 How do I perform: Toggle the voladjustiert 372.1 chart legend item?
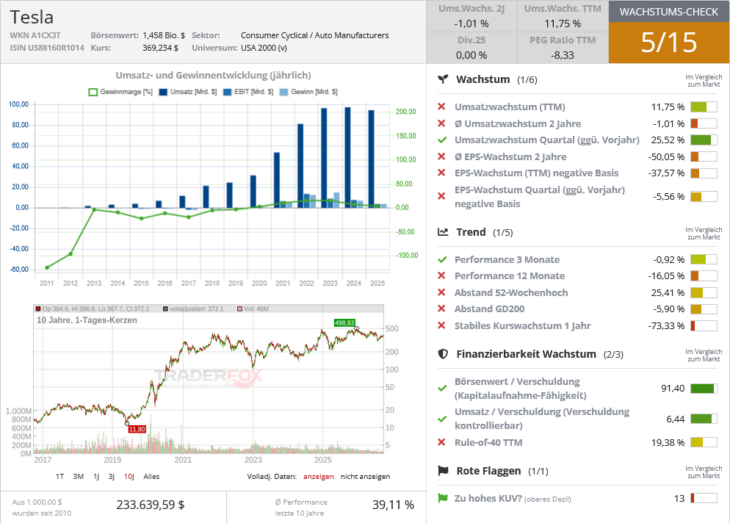[x=193, y=309]
